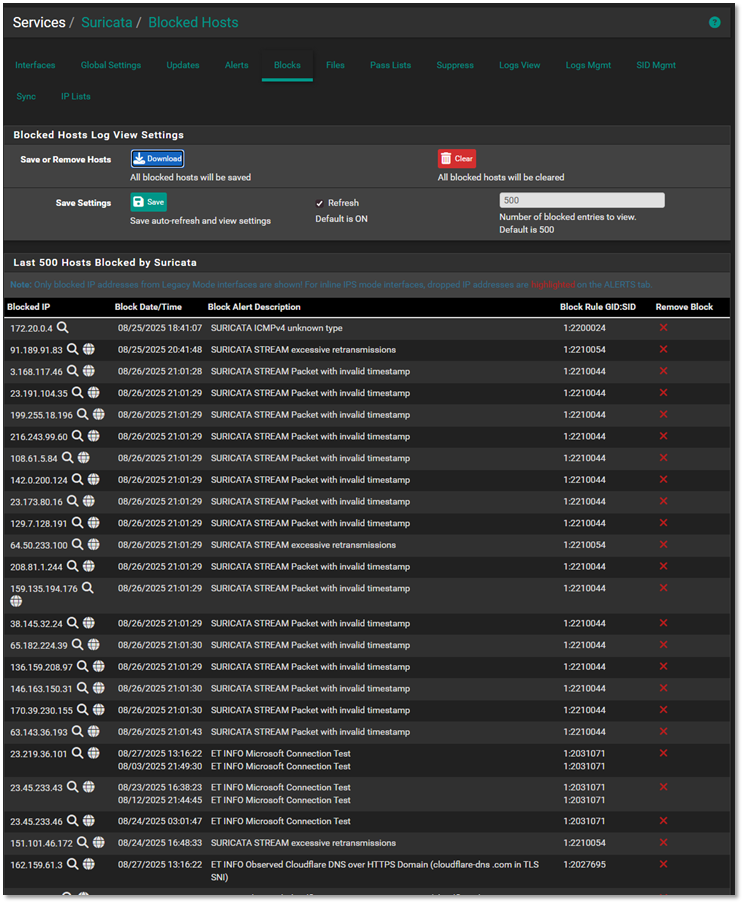Follow the Blocked Hosts breadcrumb link
The height and width of the screenshot is (904, 744).
pyautogui.click(x=193, y=22)
